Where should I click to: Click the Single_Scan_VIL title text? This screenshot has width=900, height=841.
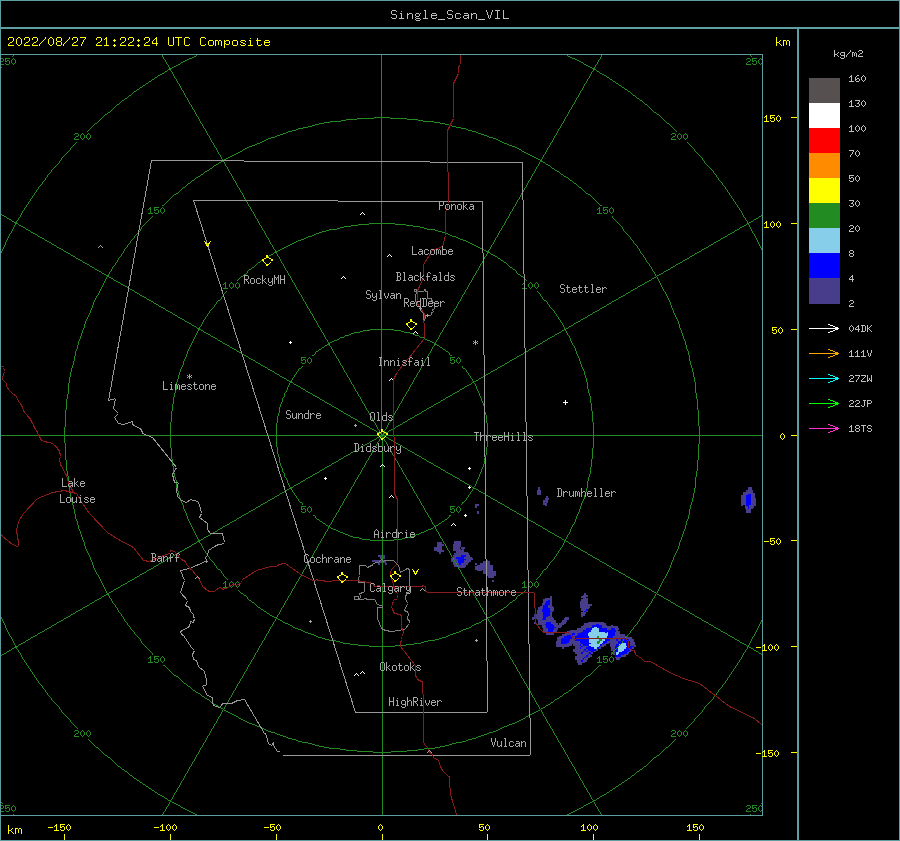(449, 15)
